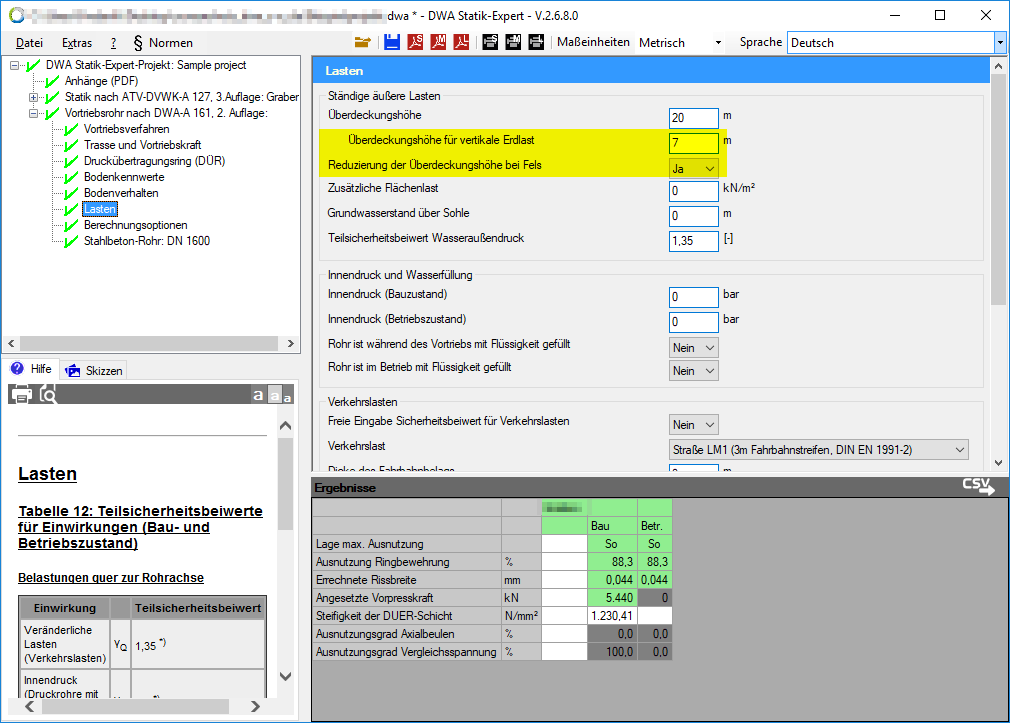Print the medium report (printer M icon)
1010x723 pixels.
[x=513, y=42]
